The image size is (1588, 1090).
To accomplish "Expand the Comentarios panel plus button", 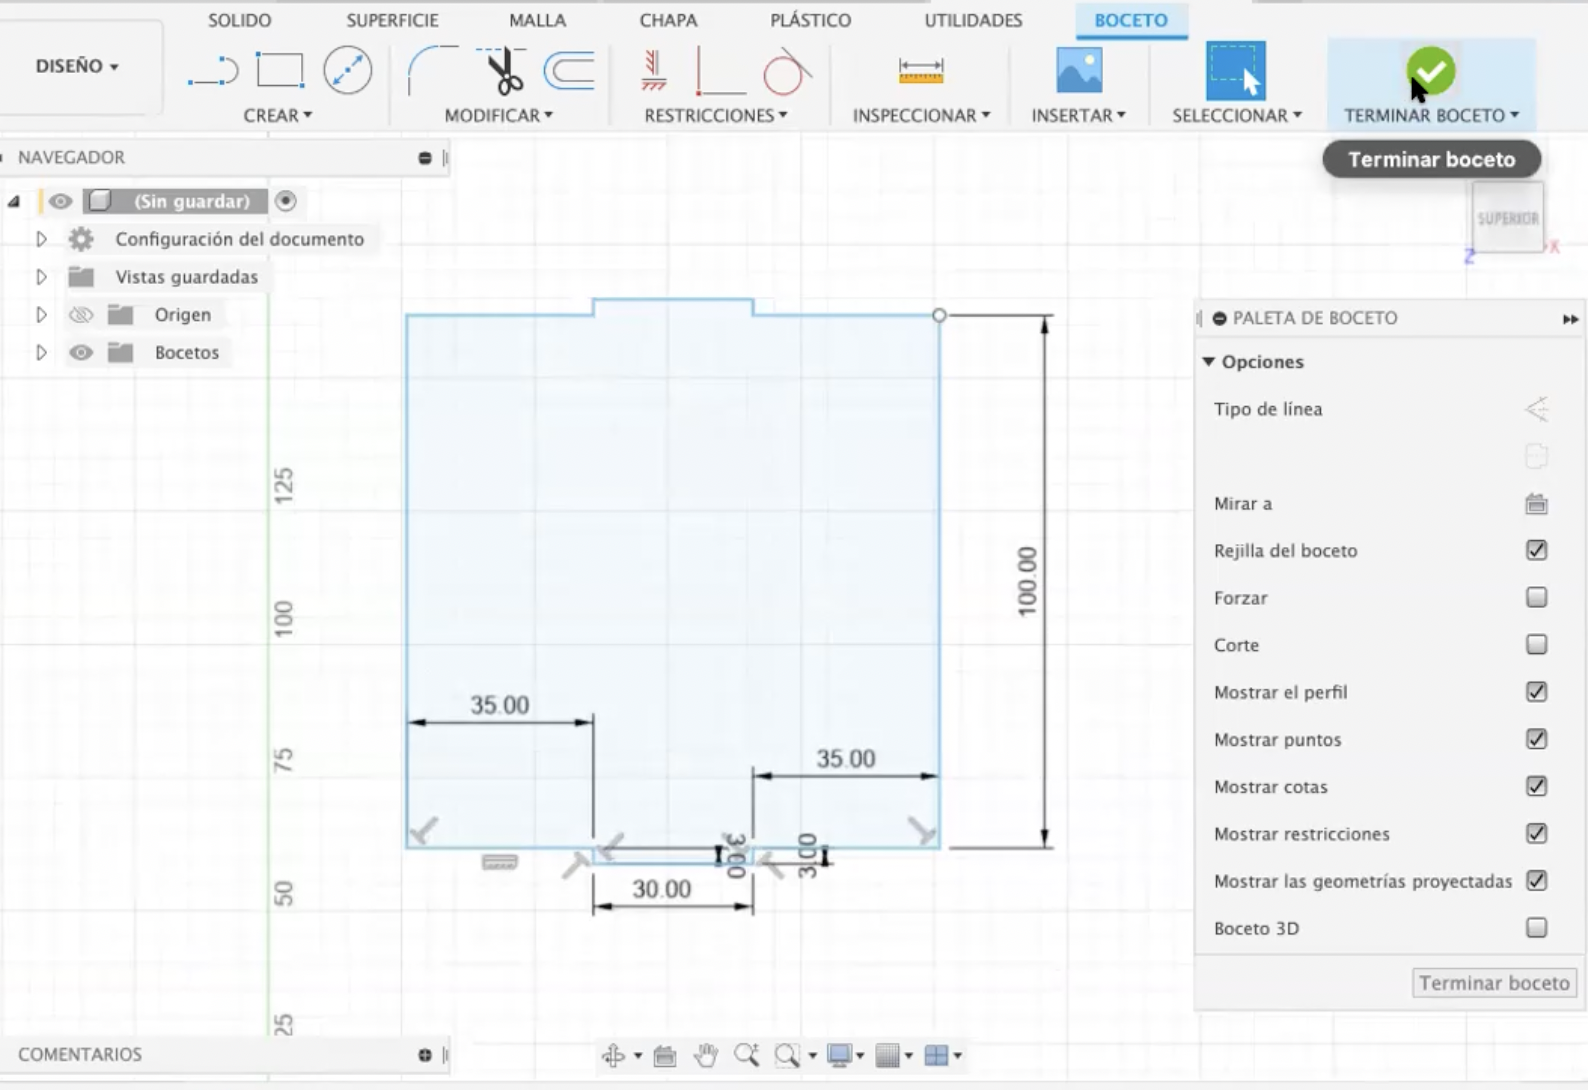I will point(425,1055).
